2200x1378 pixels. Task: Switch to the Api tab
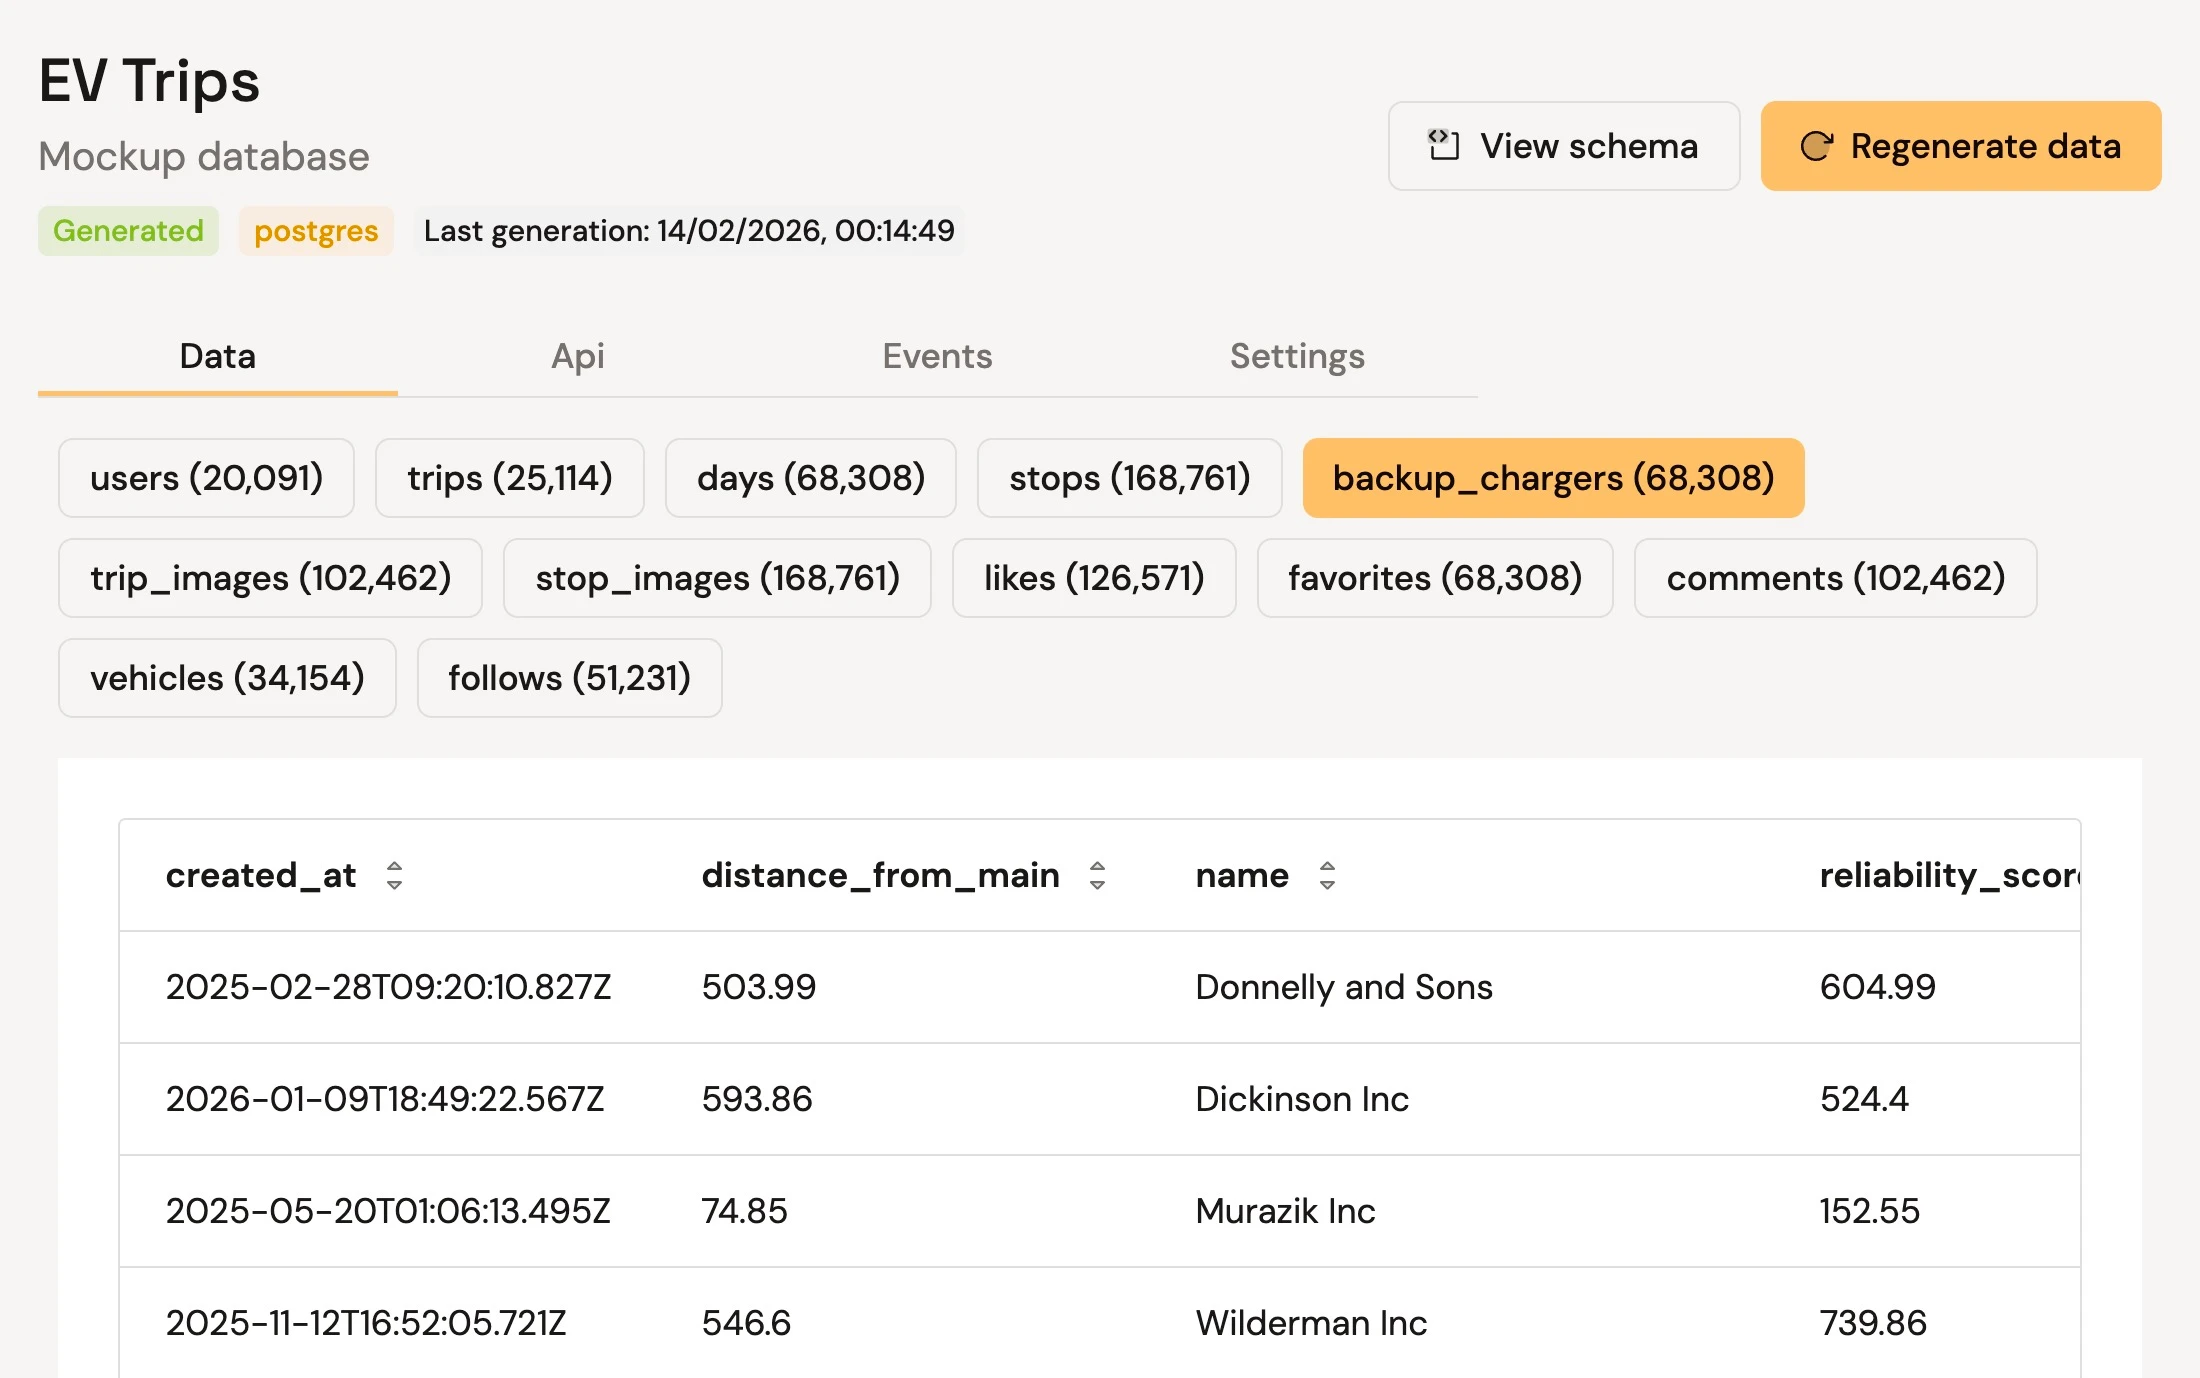pos(577,356)
